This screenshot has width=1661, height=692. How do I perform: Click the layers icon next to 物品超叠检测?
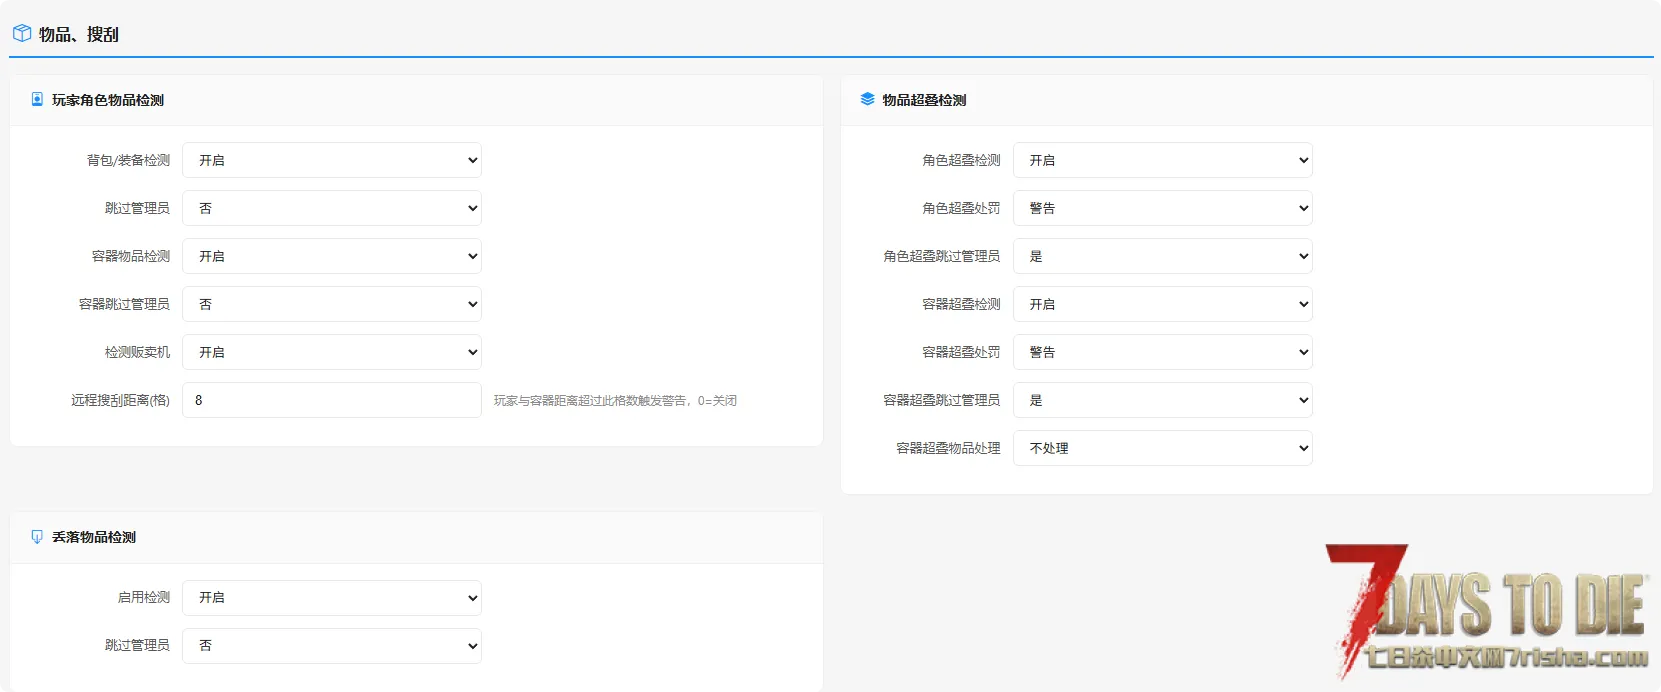pos(867,100)
